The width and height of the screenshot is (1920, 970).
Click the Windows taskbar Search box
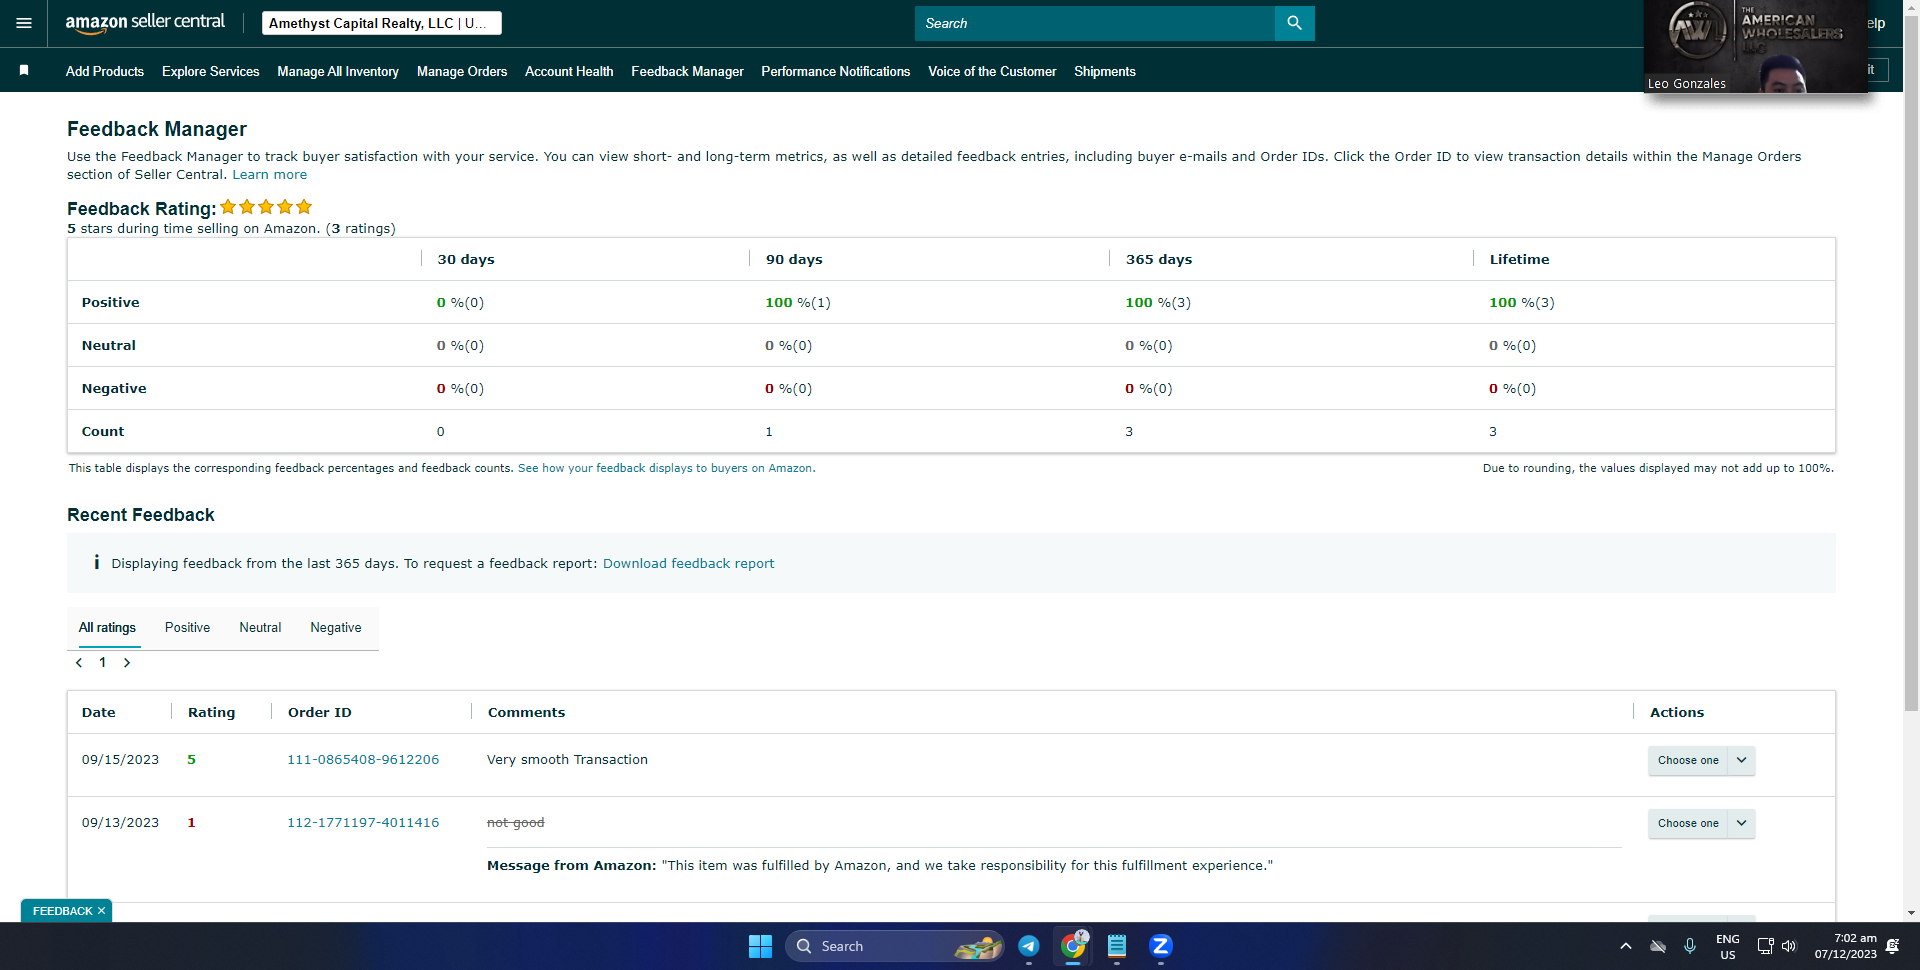pos(895,946)
